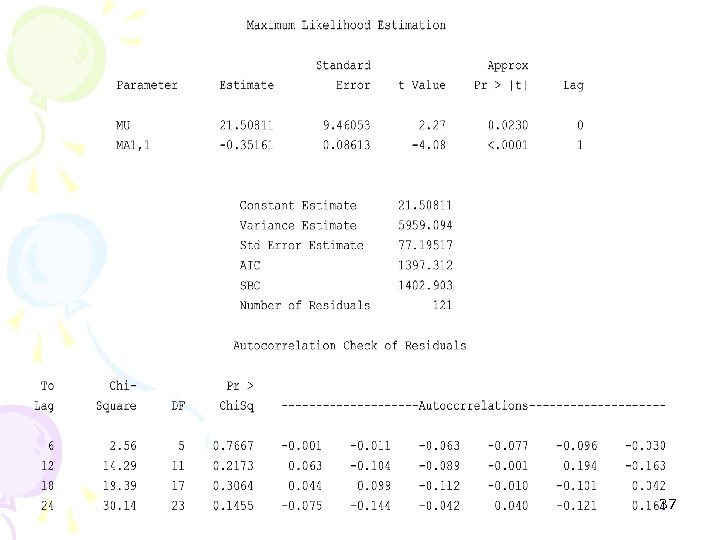Click the slide number 37
The width and height of the screenshot is (720, 540).
click(668, 504)
